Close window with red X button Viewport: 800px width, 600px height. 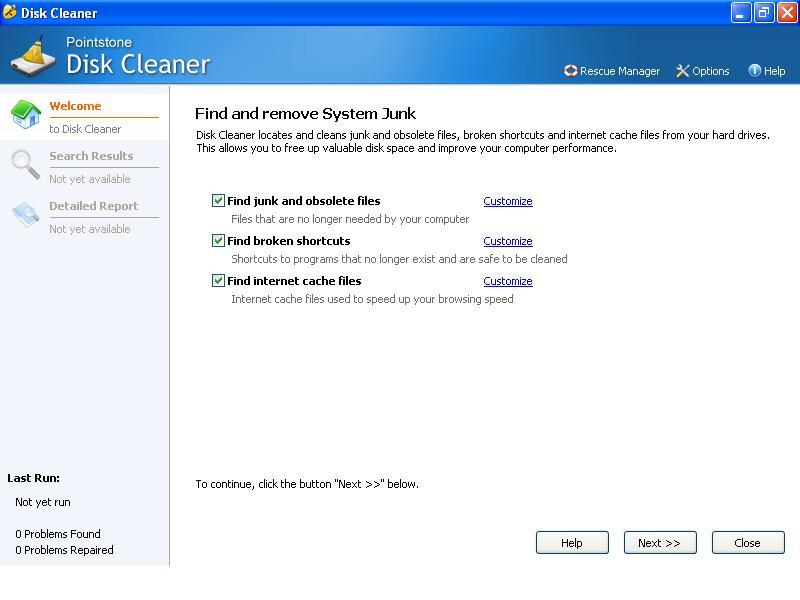click(787, 13)
